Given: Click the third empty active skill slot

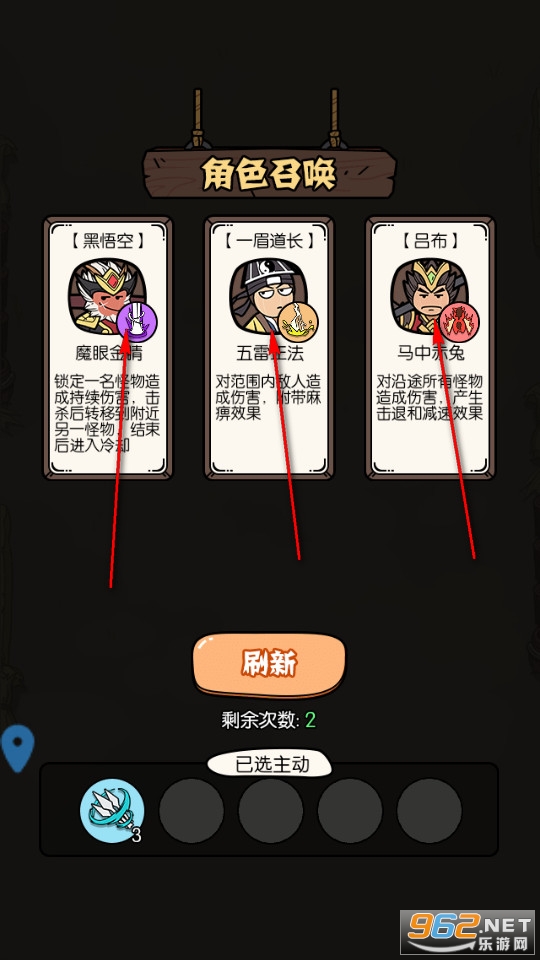Looking at the screenshot, I should coord(271,811).
